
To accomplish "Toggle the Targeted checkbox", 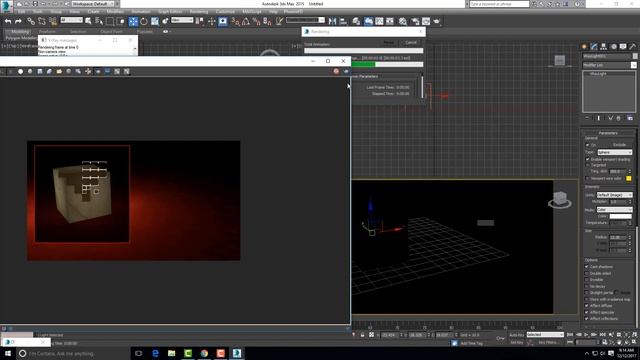I will (587, 165).
